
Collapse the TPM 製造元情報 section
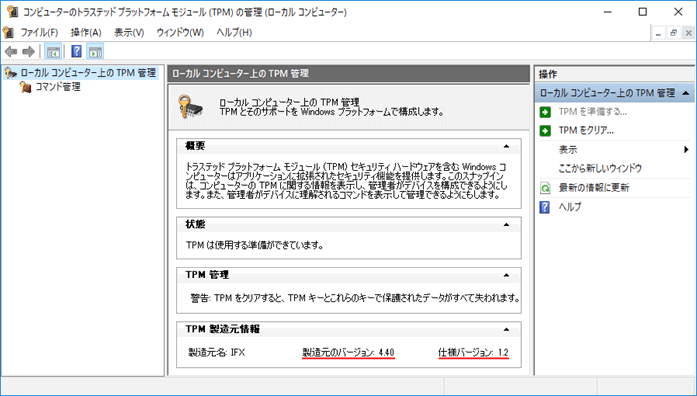506,330
